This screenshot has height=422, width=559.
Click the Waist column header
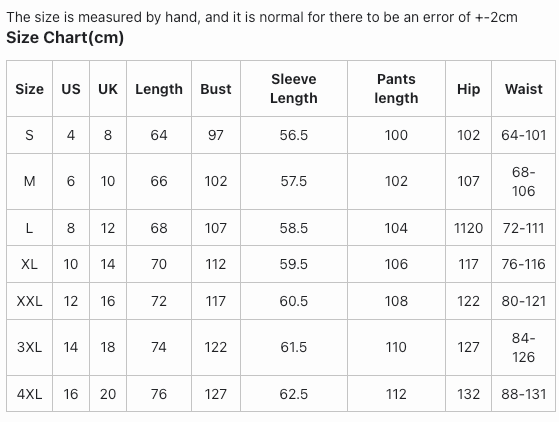(523, 89)
